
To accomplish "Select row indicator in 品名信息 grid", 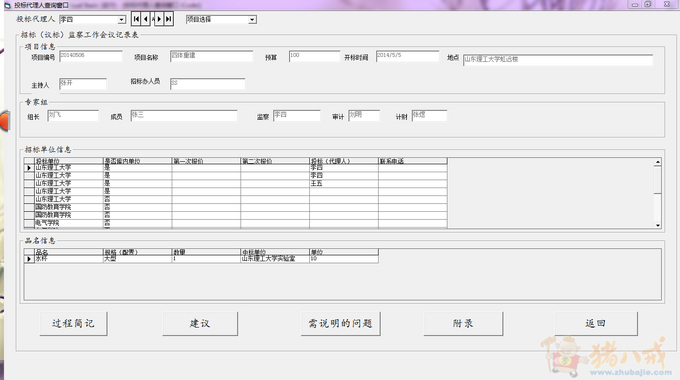I will click(29, 259).
